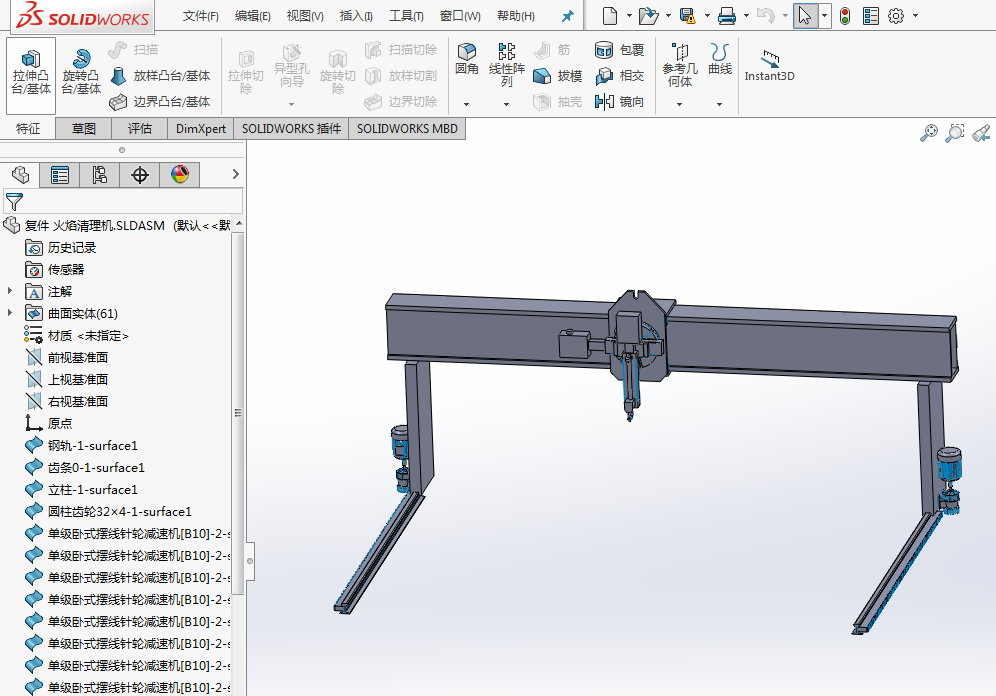Open the New document dropdown arrow
Image resolution: width=996 pixels, height=696 pixels.
click(629, 16)
